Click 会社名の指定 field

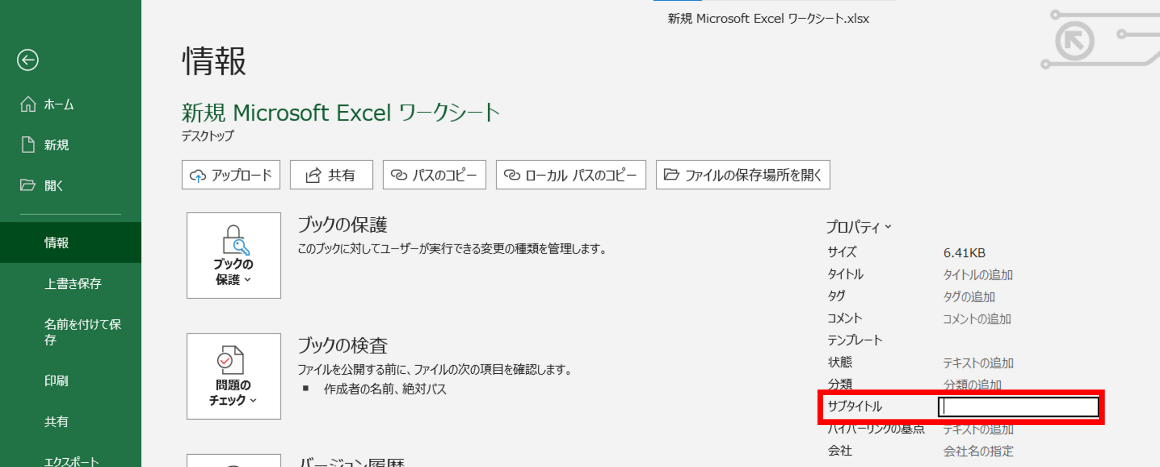pos(978,451)
